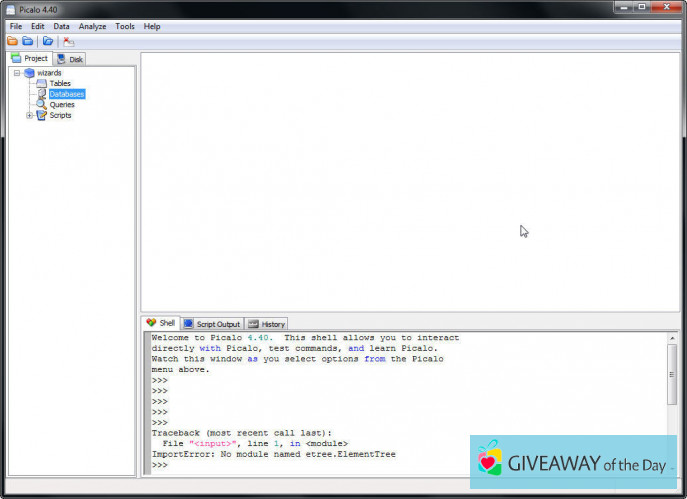Switch to the Disk tab

click(71, 59)
